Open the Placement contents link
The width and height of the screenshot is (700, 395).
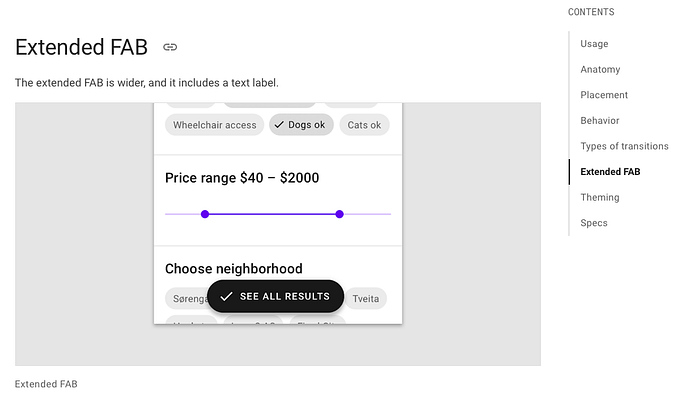604,95
